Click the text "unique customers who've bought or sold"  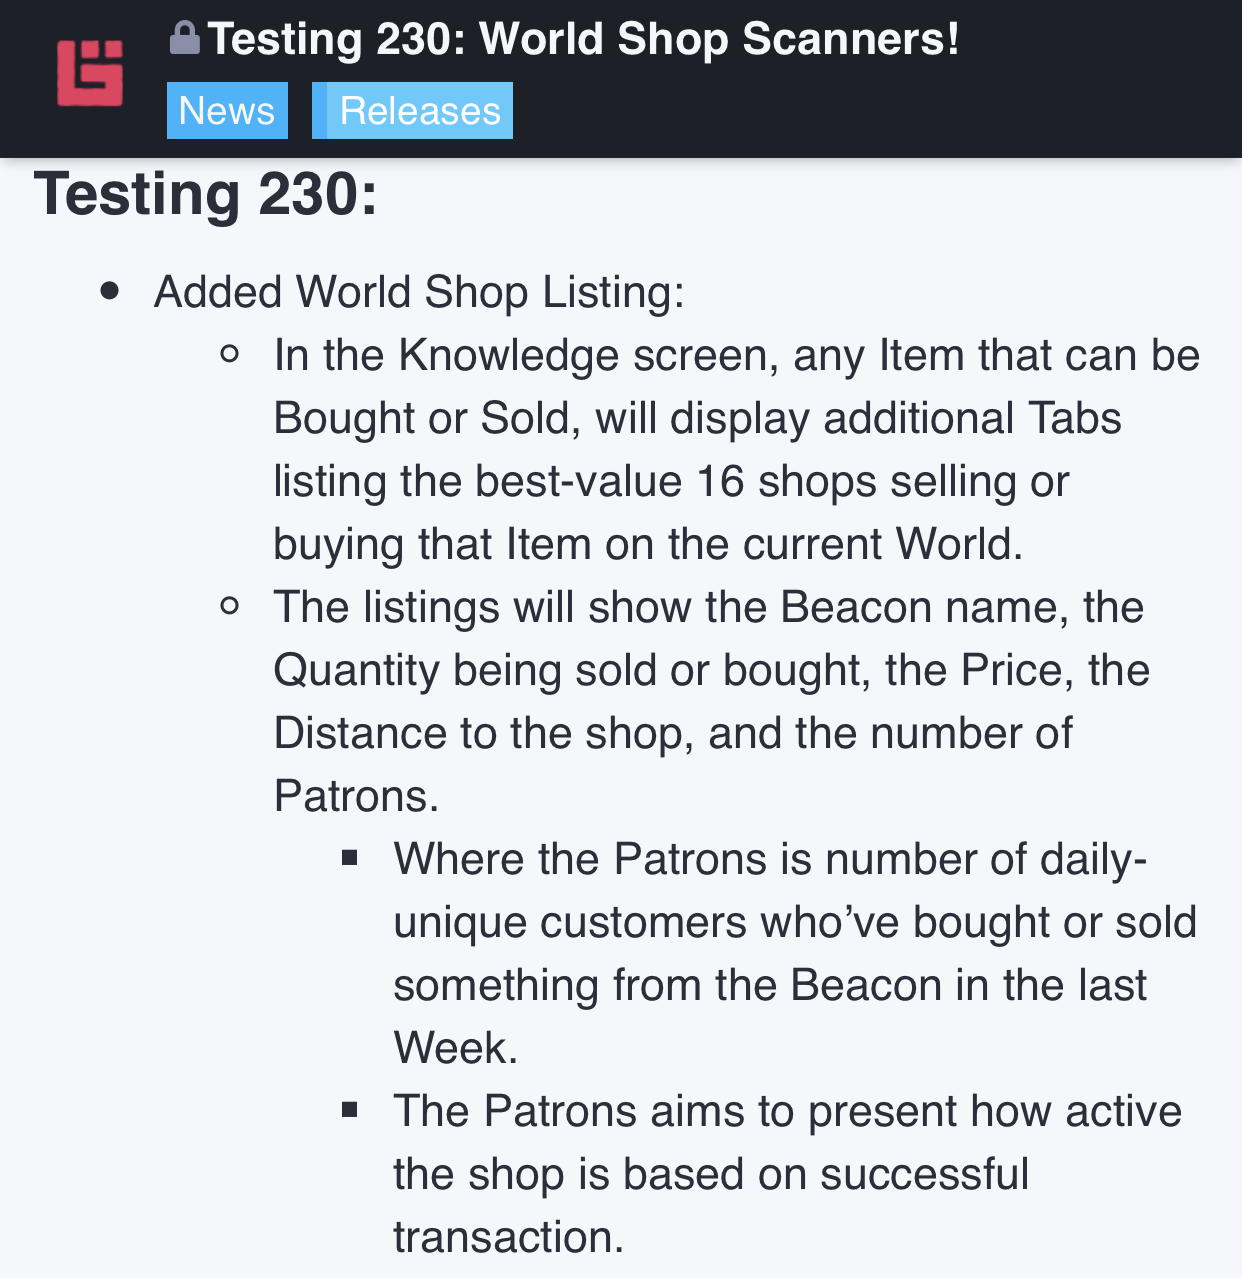point(794,922)
